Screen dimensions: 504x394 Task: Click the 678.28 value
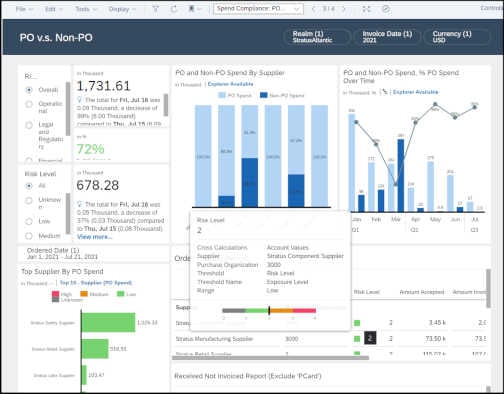point(97,185)
